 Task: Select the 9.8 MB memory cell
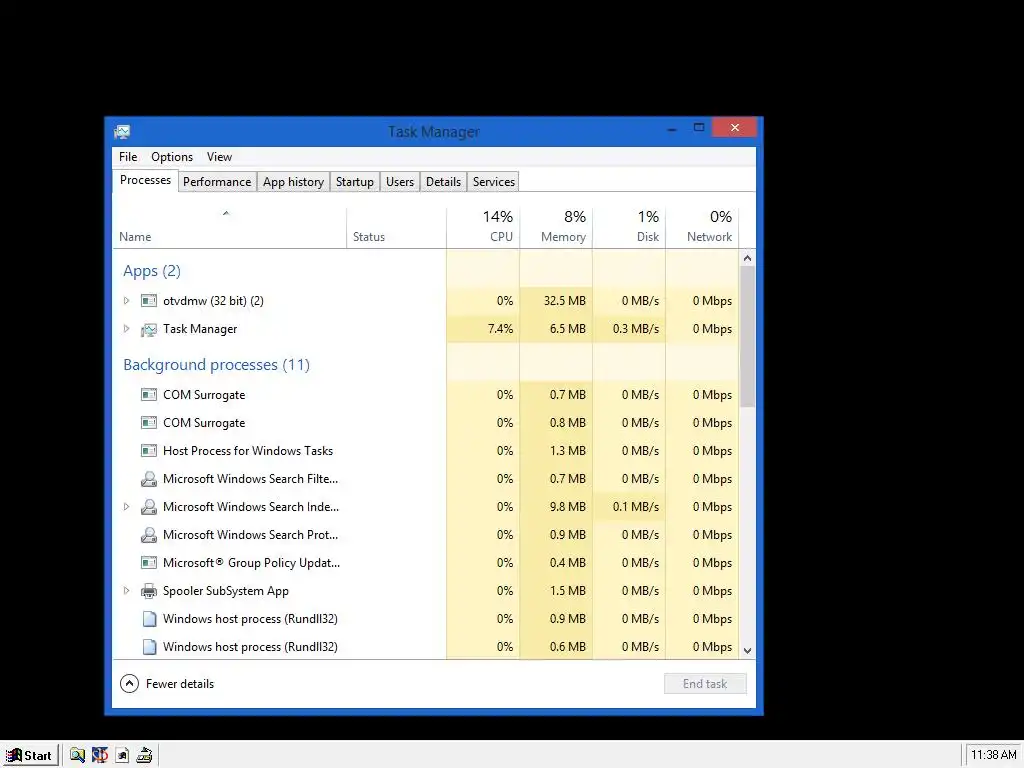(556, 507)
